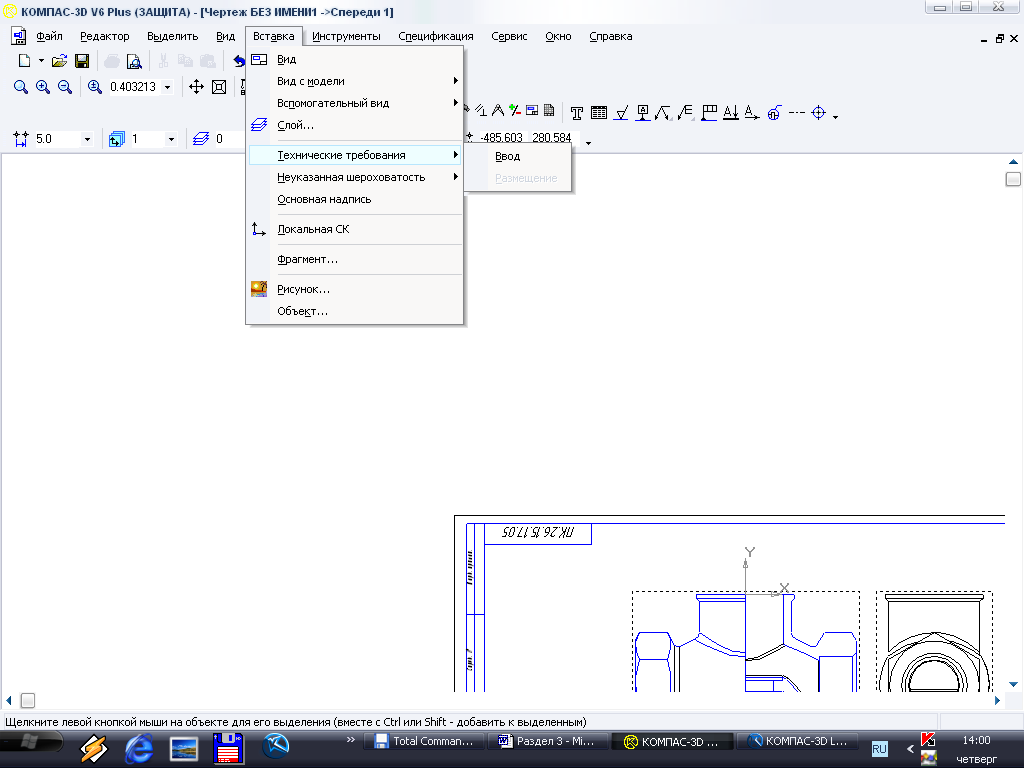1024x768 pixels.
Task: Open the Сервис menu
Action: [509, 37]
